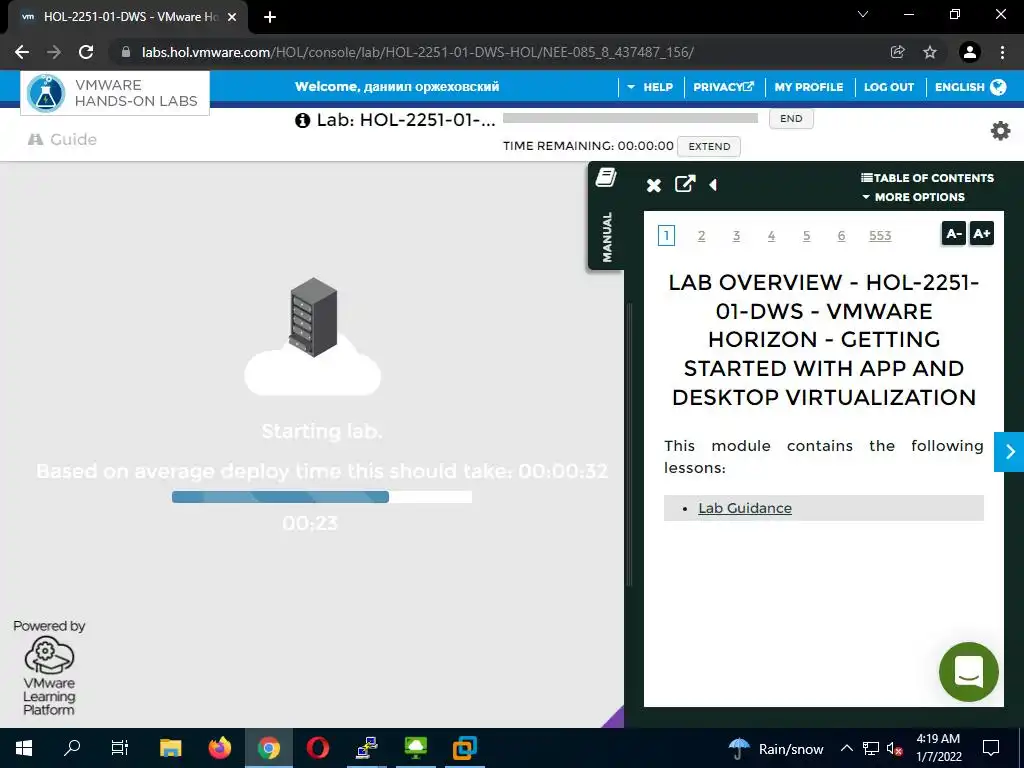
Task: Jump to last manual page 553
Action: [x=880, y=236]
